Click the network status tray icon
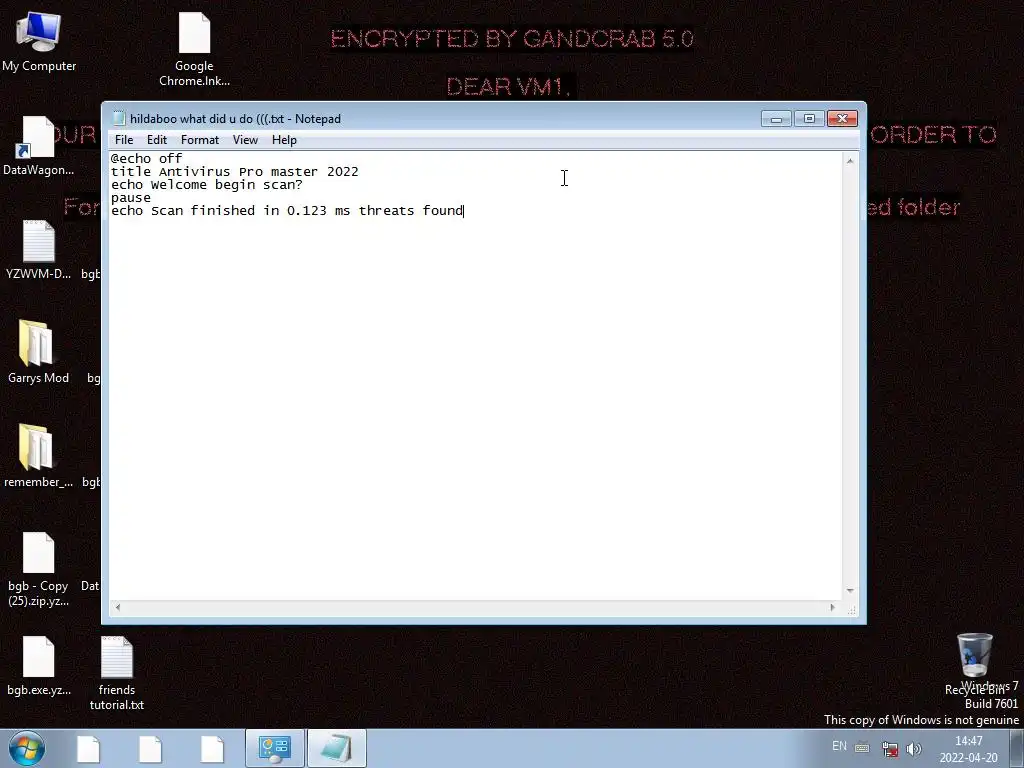Viewport: 1024px width, 768px height. pyautogui.click(x=889, y=748)
